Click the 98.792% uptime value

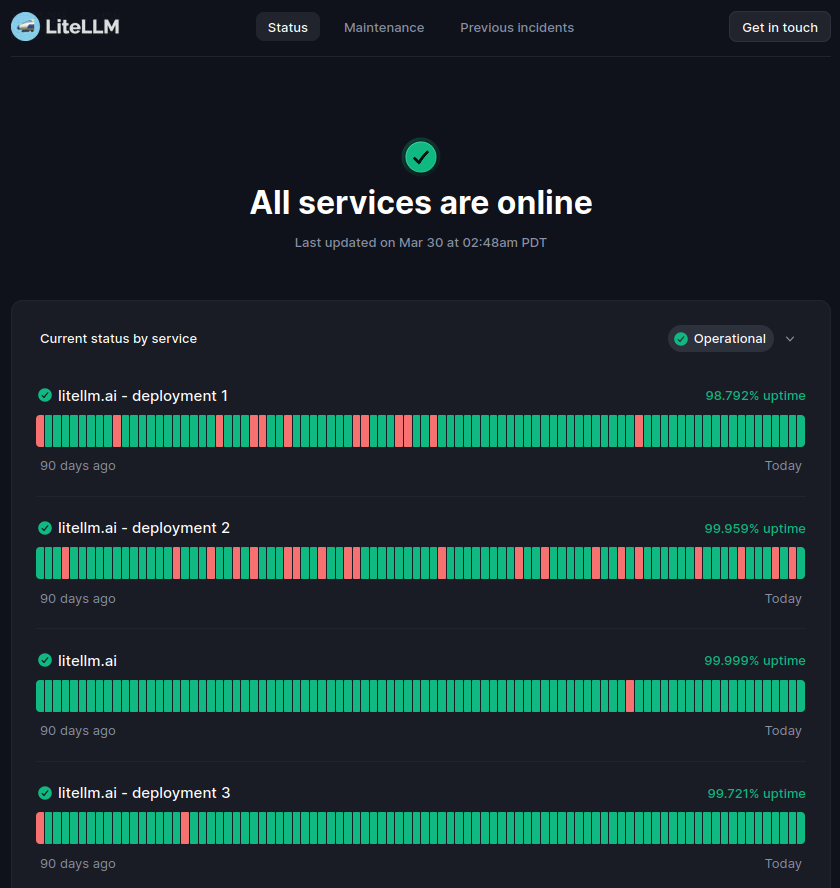point(755,395)
